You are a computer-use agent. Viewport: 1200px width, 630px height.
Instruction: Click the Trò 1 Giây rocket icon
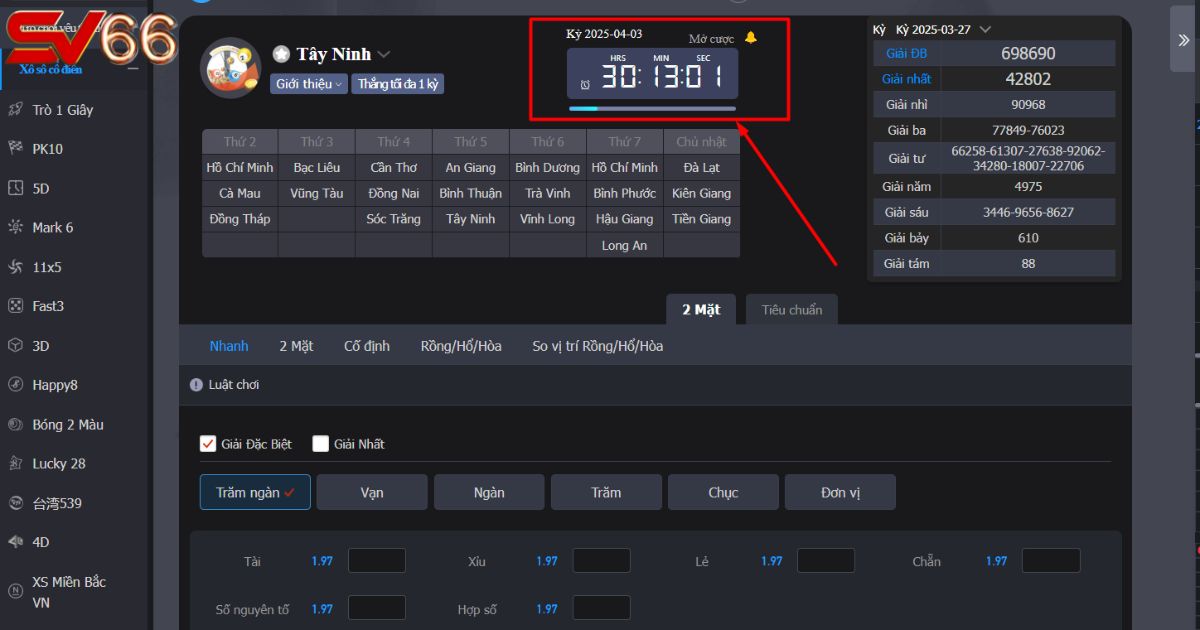point(16,110)
